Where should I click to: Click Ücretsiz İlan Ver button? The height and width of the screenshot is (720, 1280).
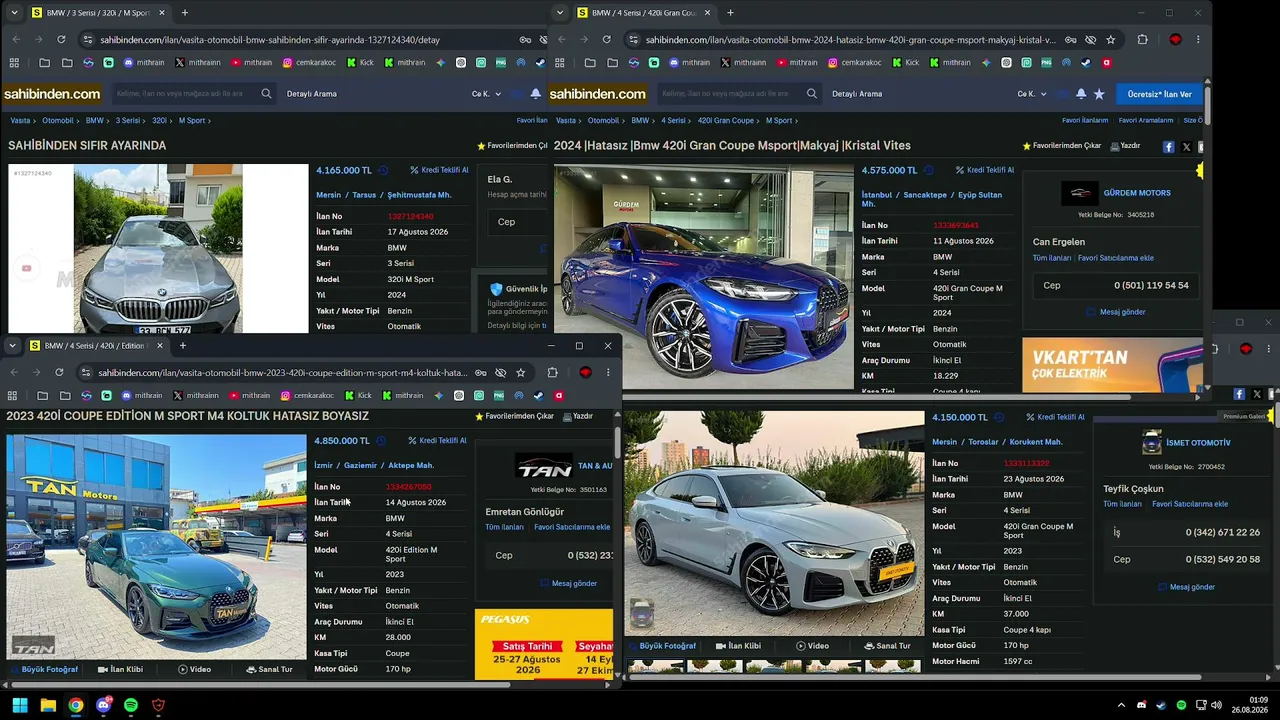tap(1159, 94)
